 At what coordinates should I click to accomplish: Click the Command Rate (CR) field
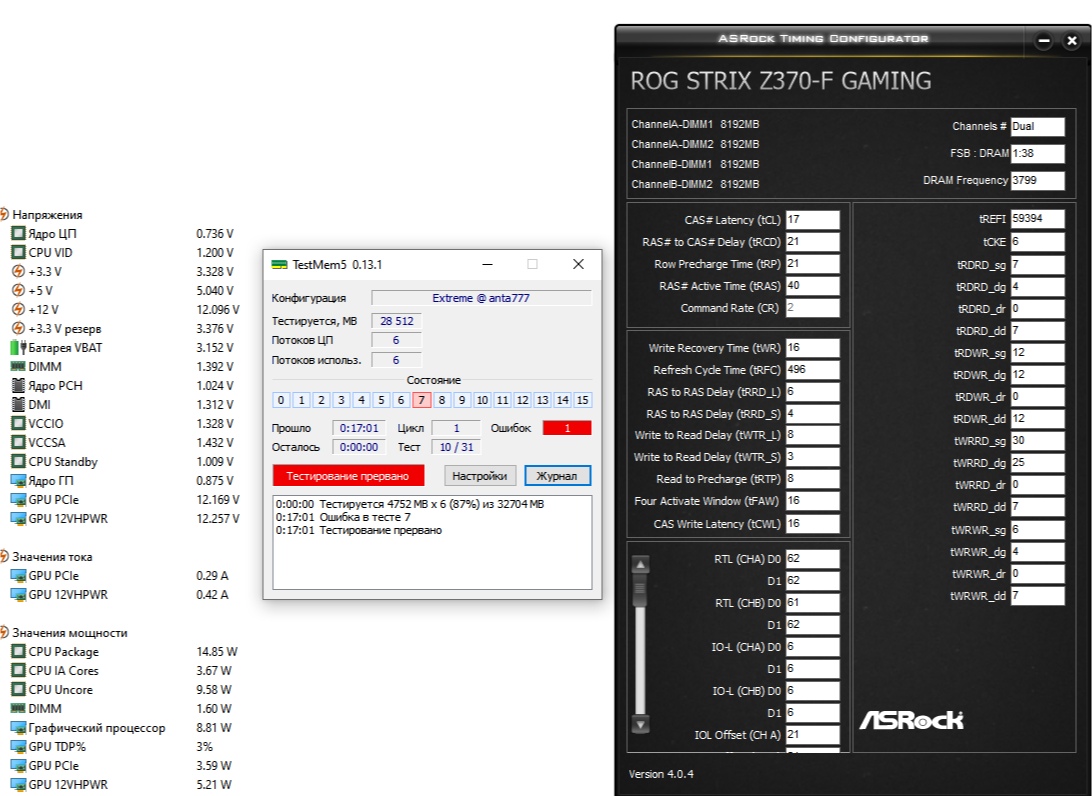(x=813, y=308)
